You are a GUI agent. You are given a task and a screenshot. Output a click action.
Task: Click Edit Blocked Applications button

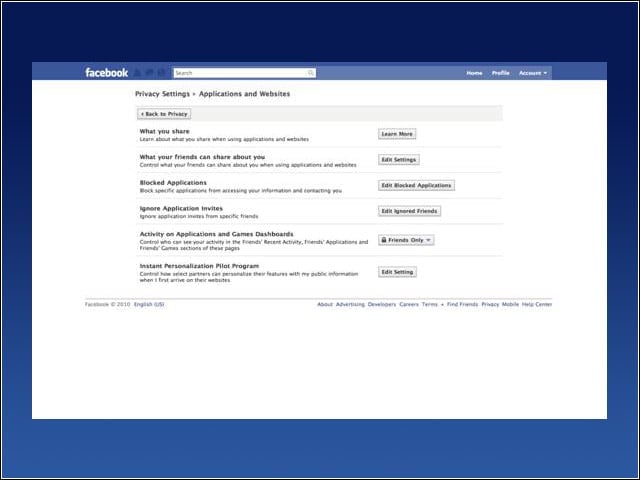(416, 185)
